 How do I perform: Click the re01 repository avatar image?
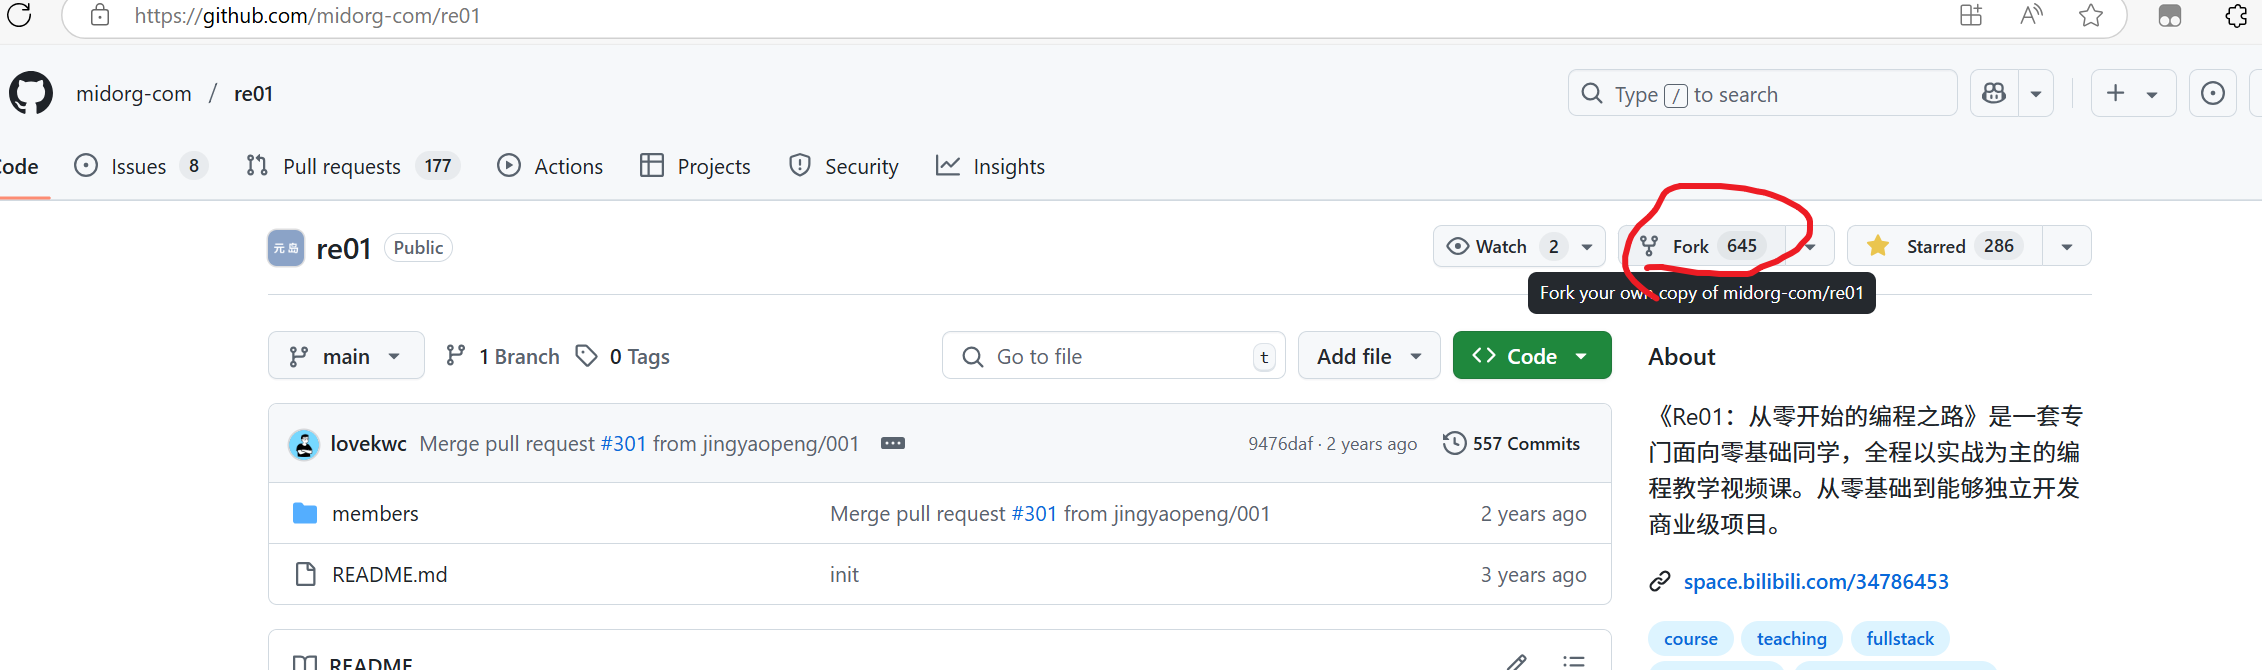pos(286,248)
